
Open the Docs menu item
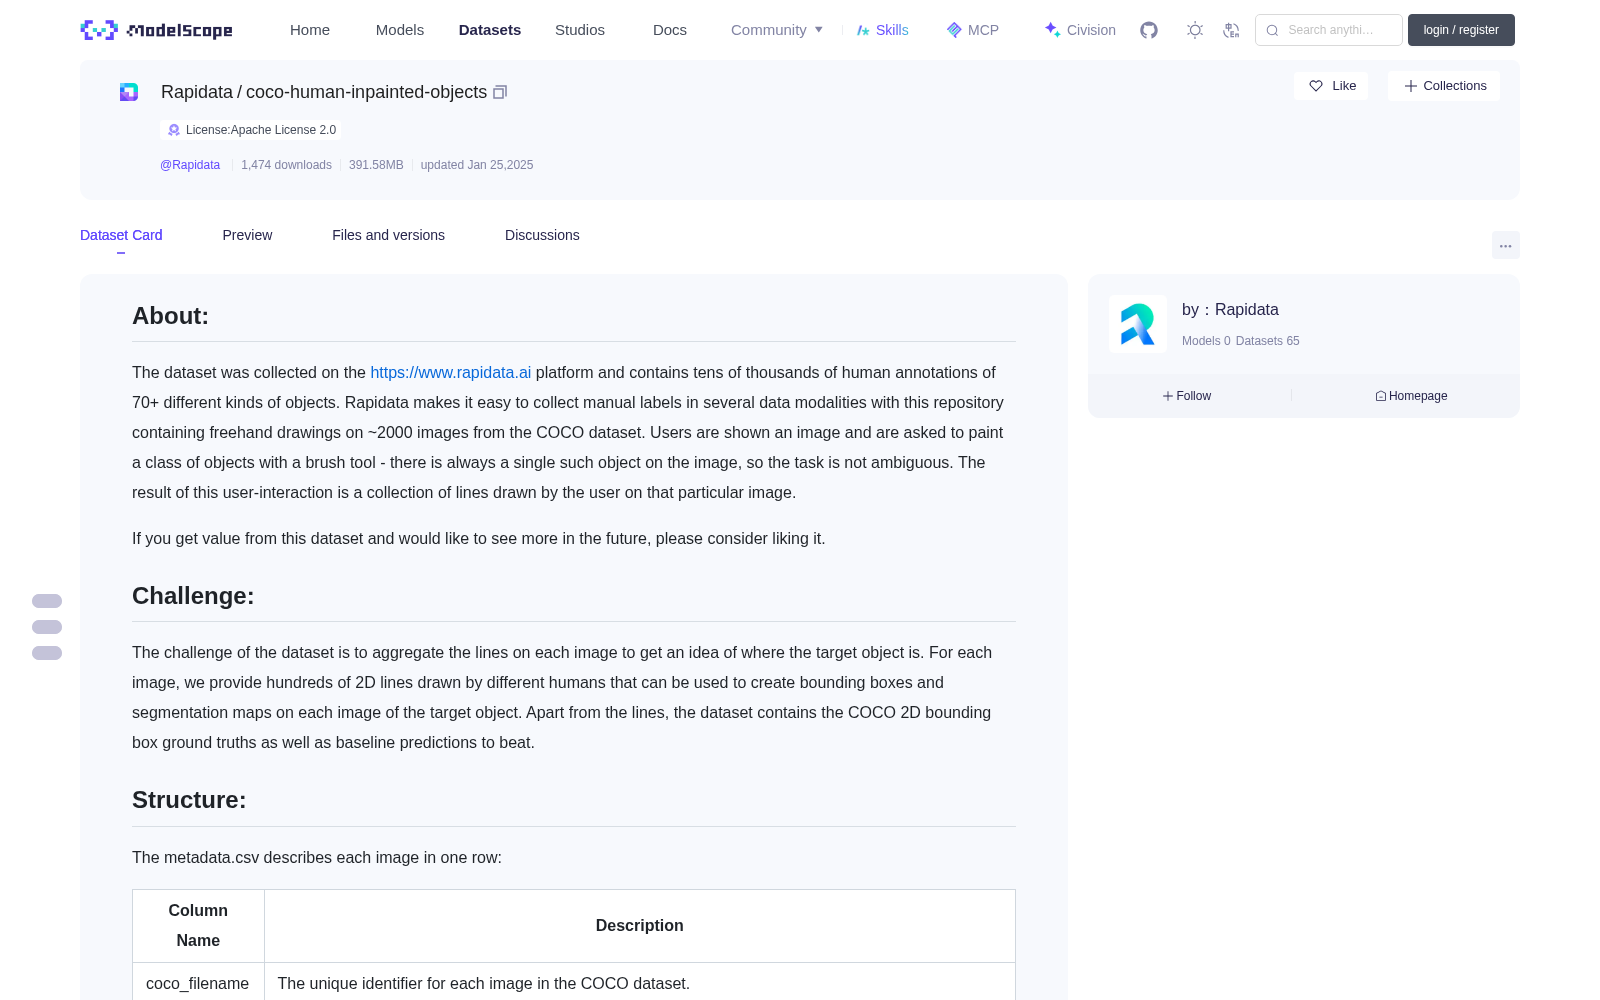670,30
